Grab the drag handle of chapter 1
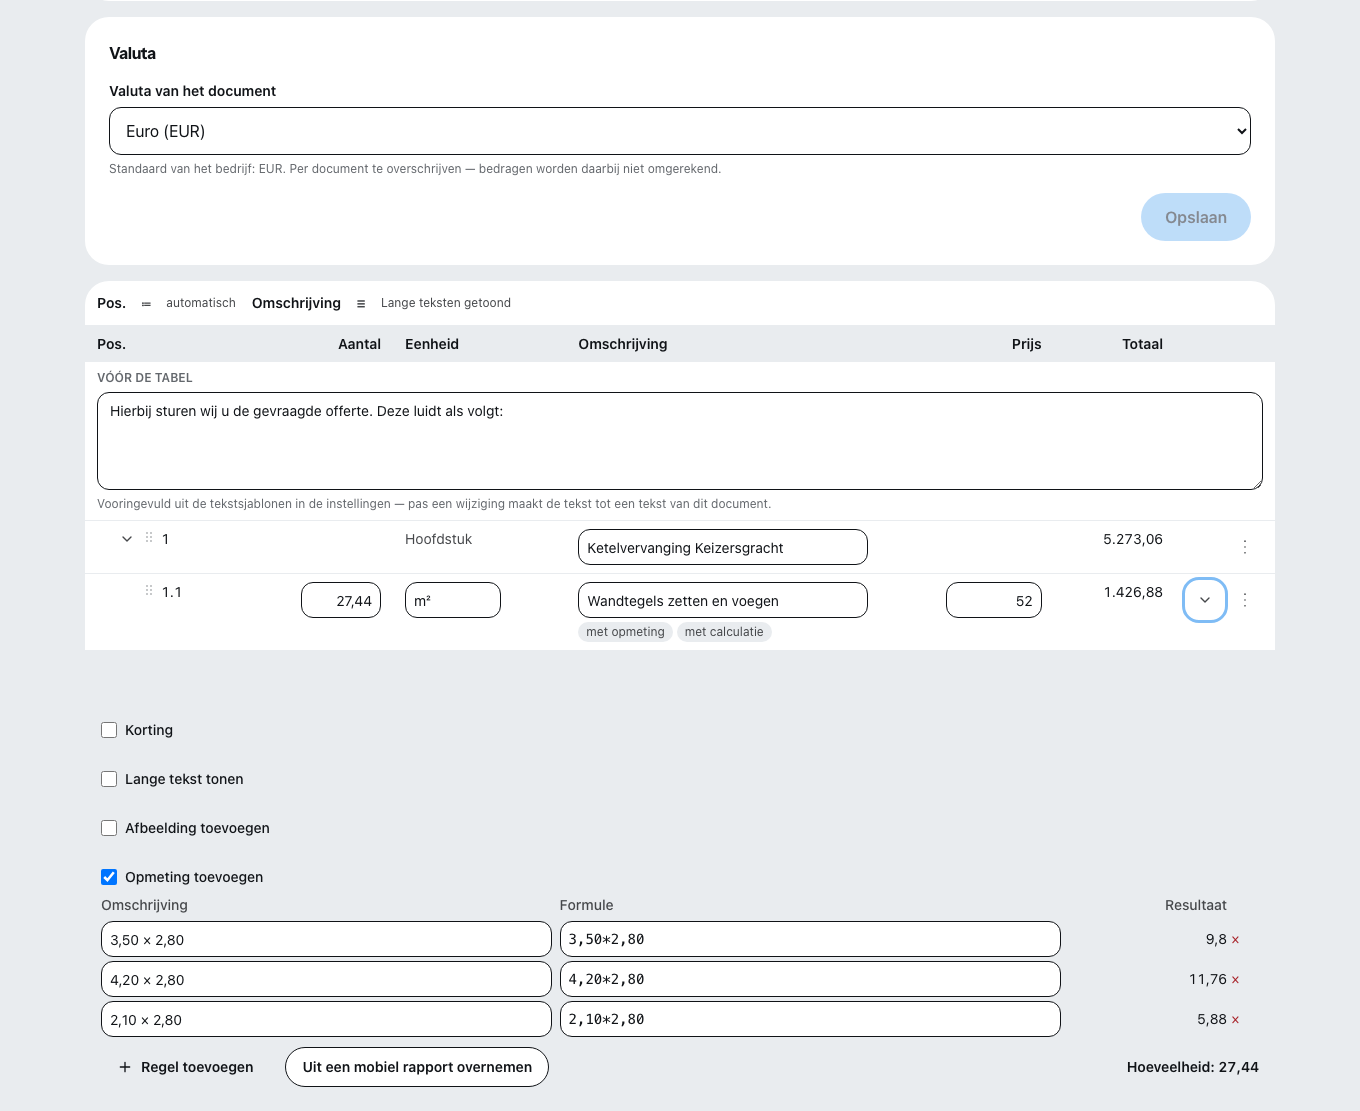This screenshot has width=1360, height=1111. [149, 538]
